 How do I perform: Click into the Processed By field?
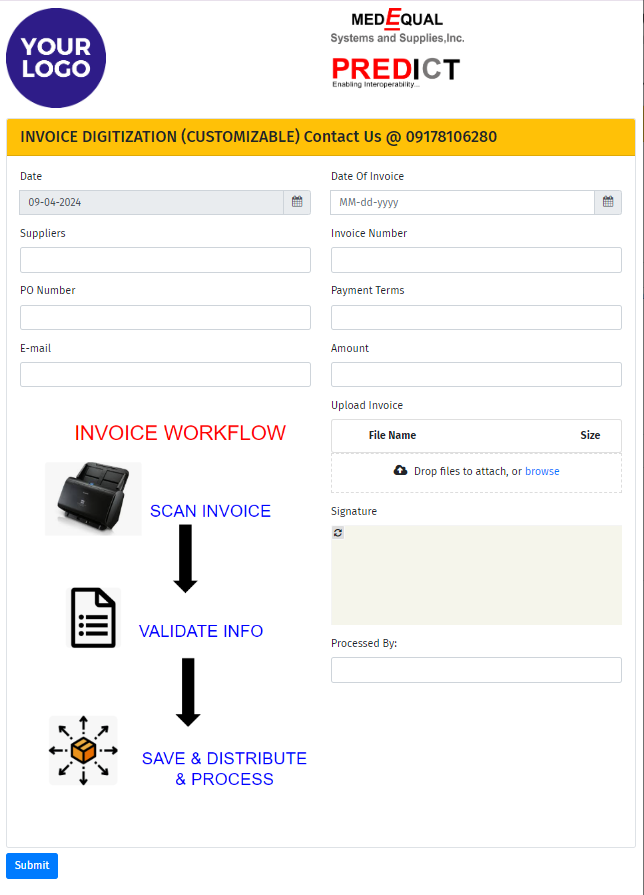click(476, 670)
